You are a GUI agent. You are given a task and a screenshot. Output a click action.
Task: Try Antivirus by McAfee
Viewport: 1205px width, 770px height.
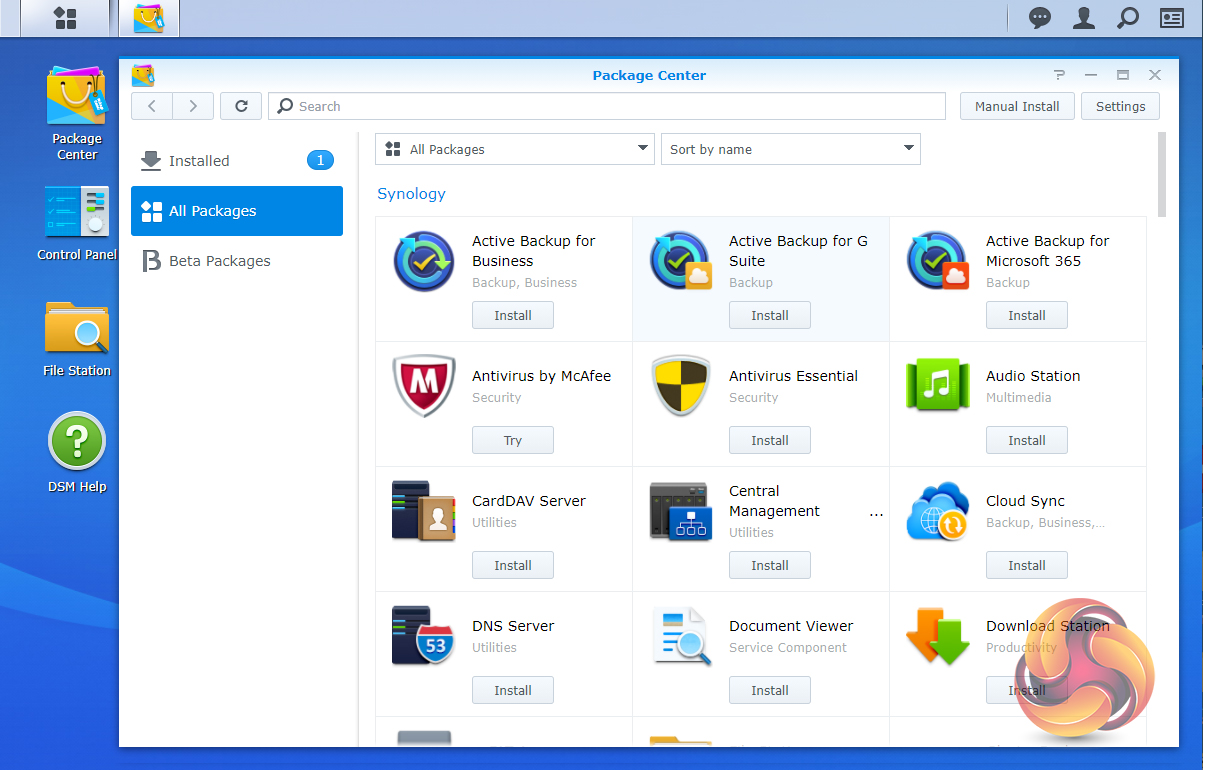click(513, 440)
